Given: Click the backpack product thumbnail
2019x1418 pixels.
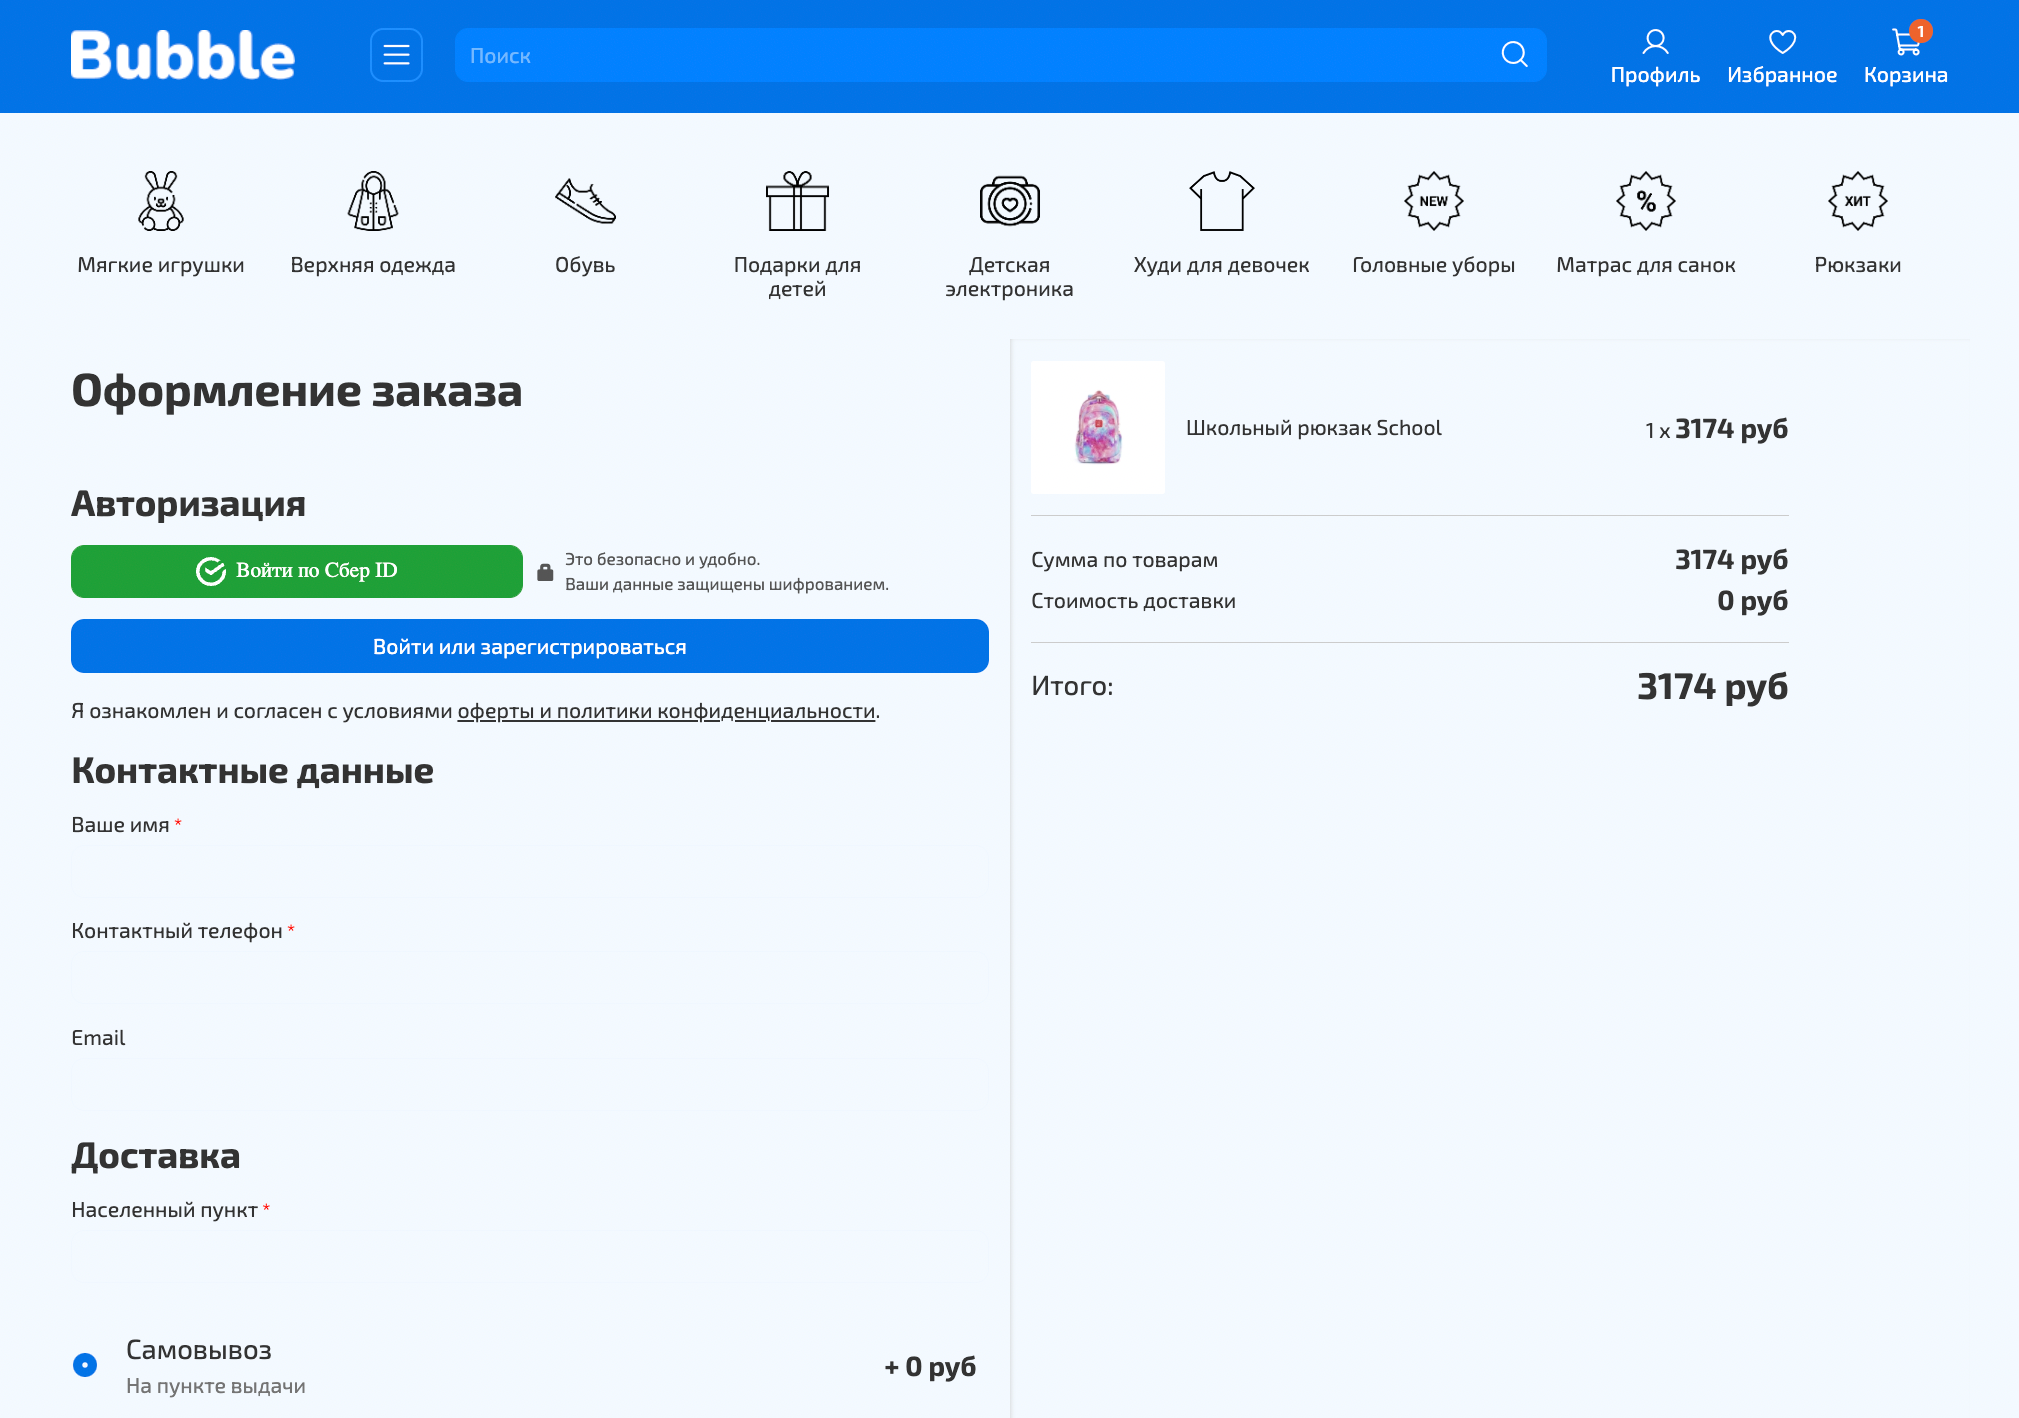Looking at the screenshot, I should [x=1098, y=427].
